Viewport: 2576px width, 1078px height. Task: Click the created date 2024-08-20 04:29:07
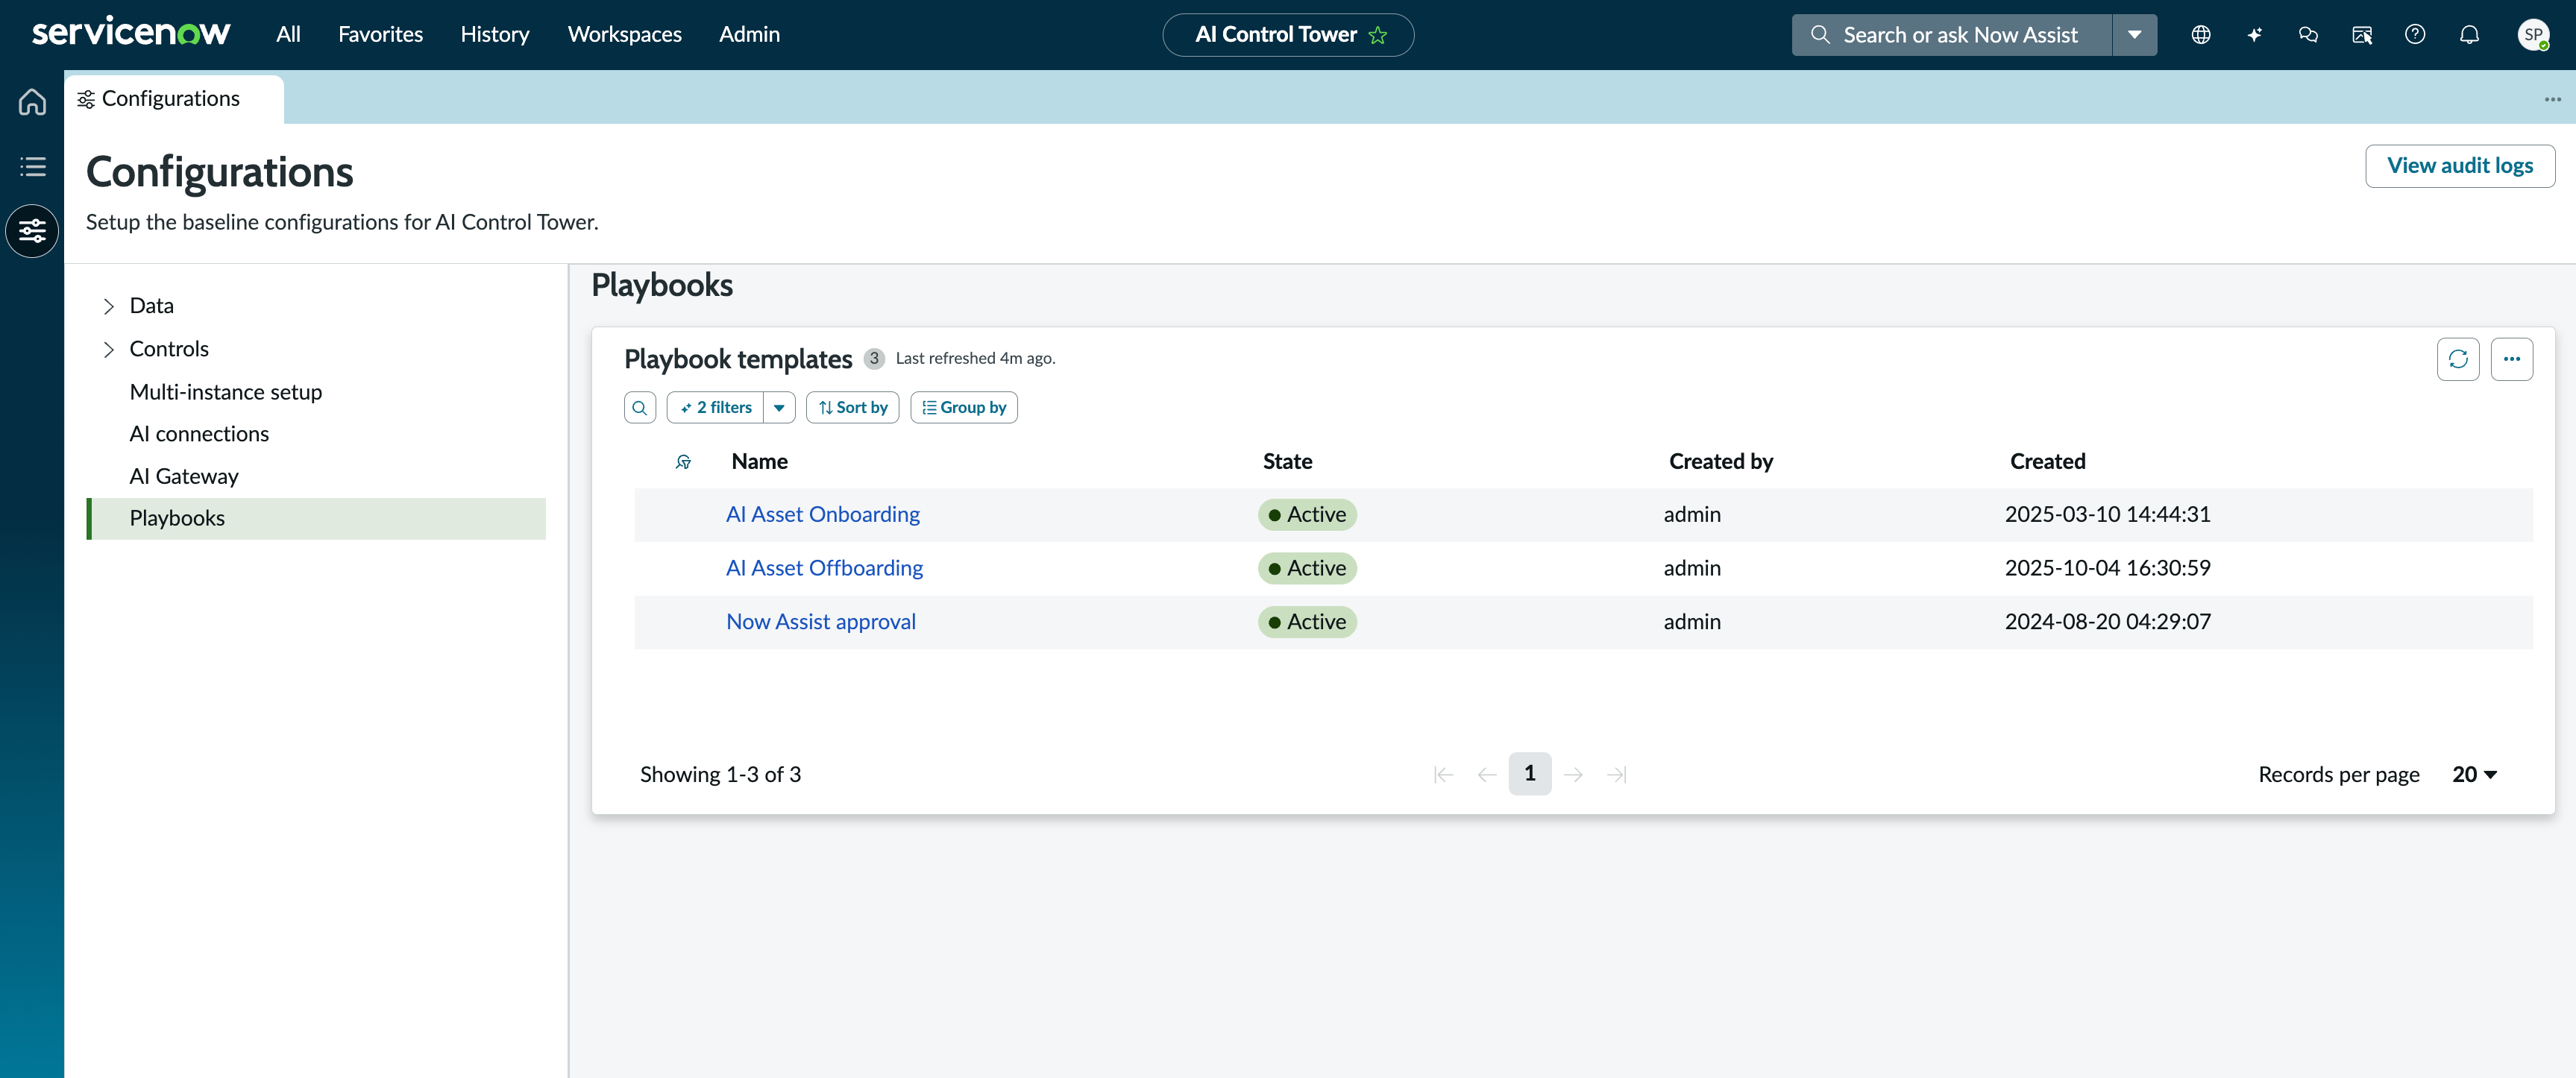coord(2107,622)
